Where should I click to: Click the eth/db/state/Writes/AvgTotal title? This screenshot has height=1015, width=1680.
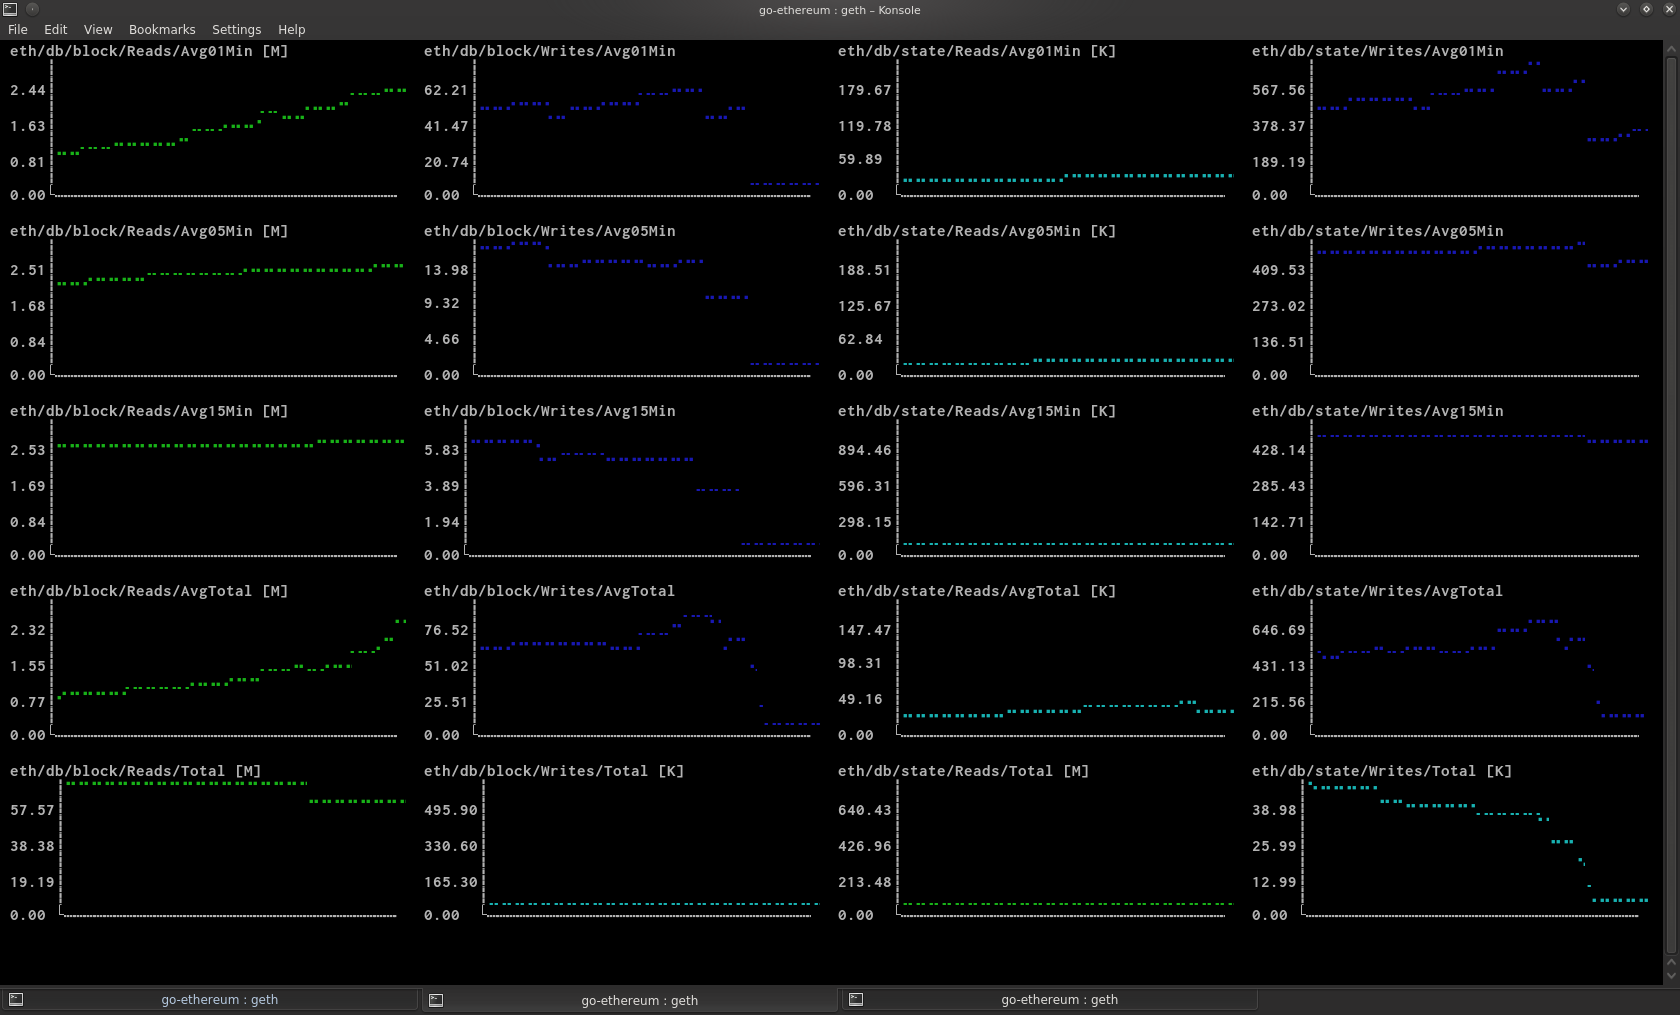1378,591
